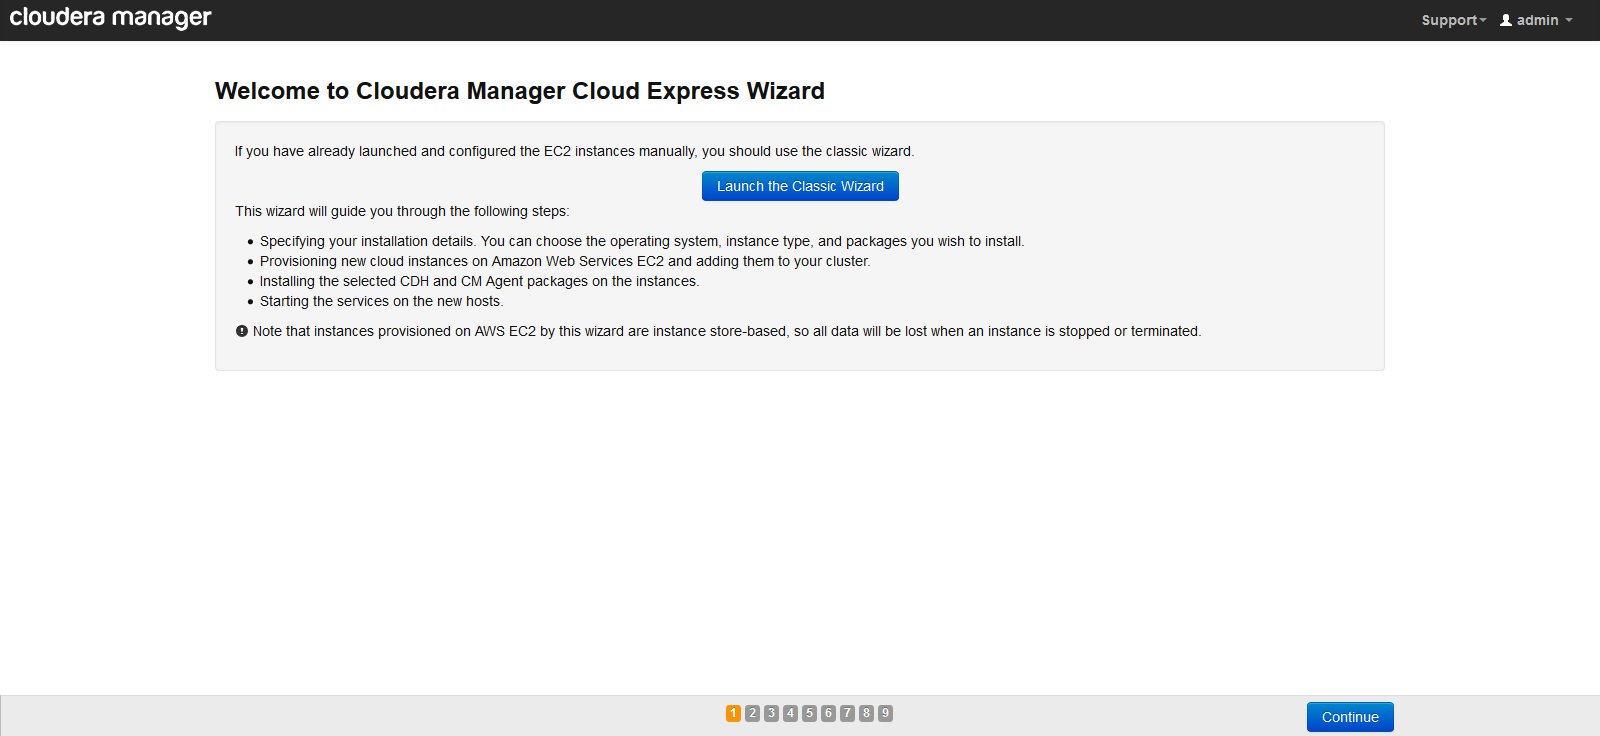Go to wizard step 1
Viewport: 1600px width, 736px height.
[733, 713]
